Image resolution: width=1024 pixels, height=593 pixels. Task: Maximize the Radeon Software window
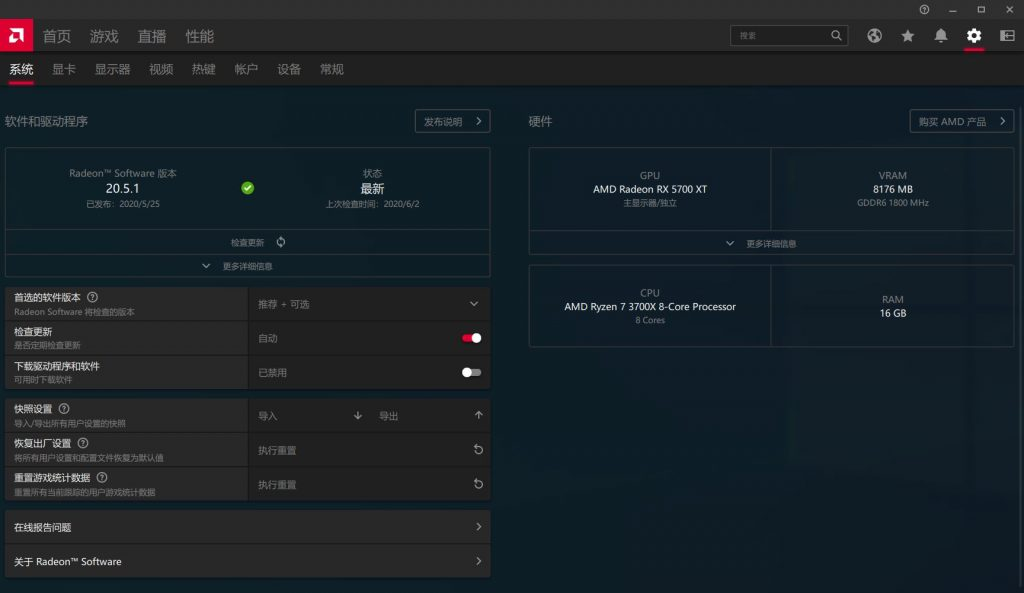pos(981,10)
